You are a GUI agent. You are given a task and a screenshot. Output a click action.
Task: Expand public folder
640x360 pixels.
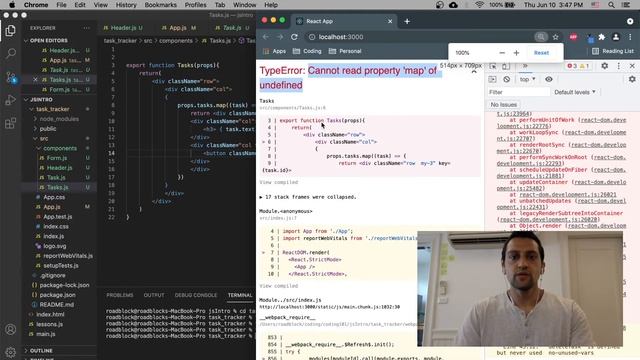click(48, 129)
